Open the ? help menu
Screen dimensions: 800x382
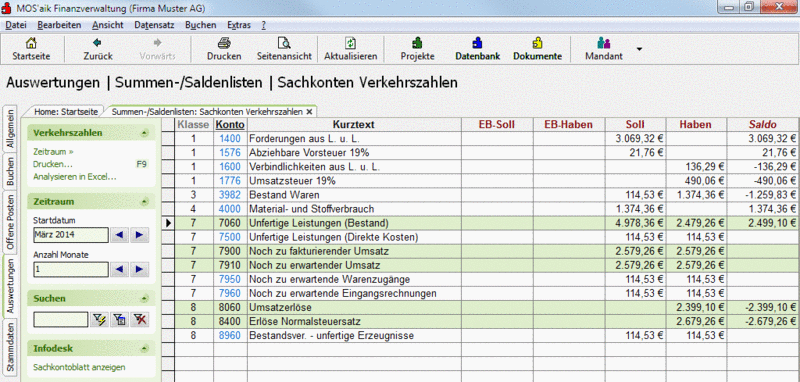264,25
